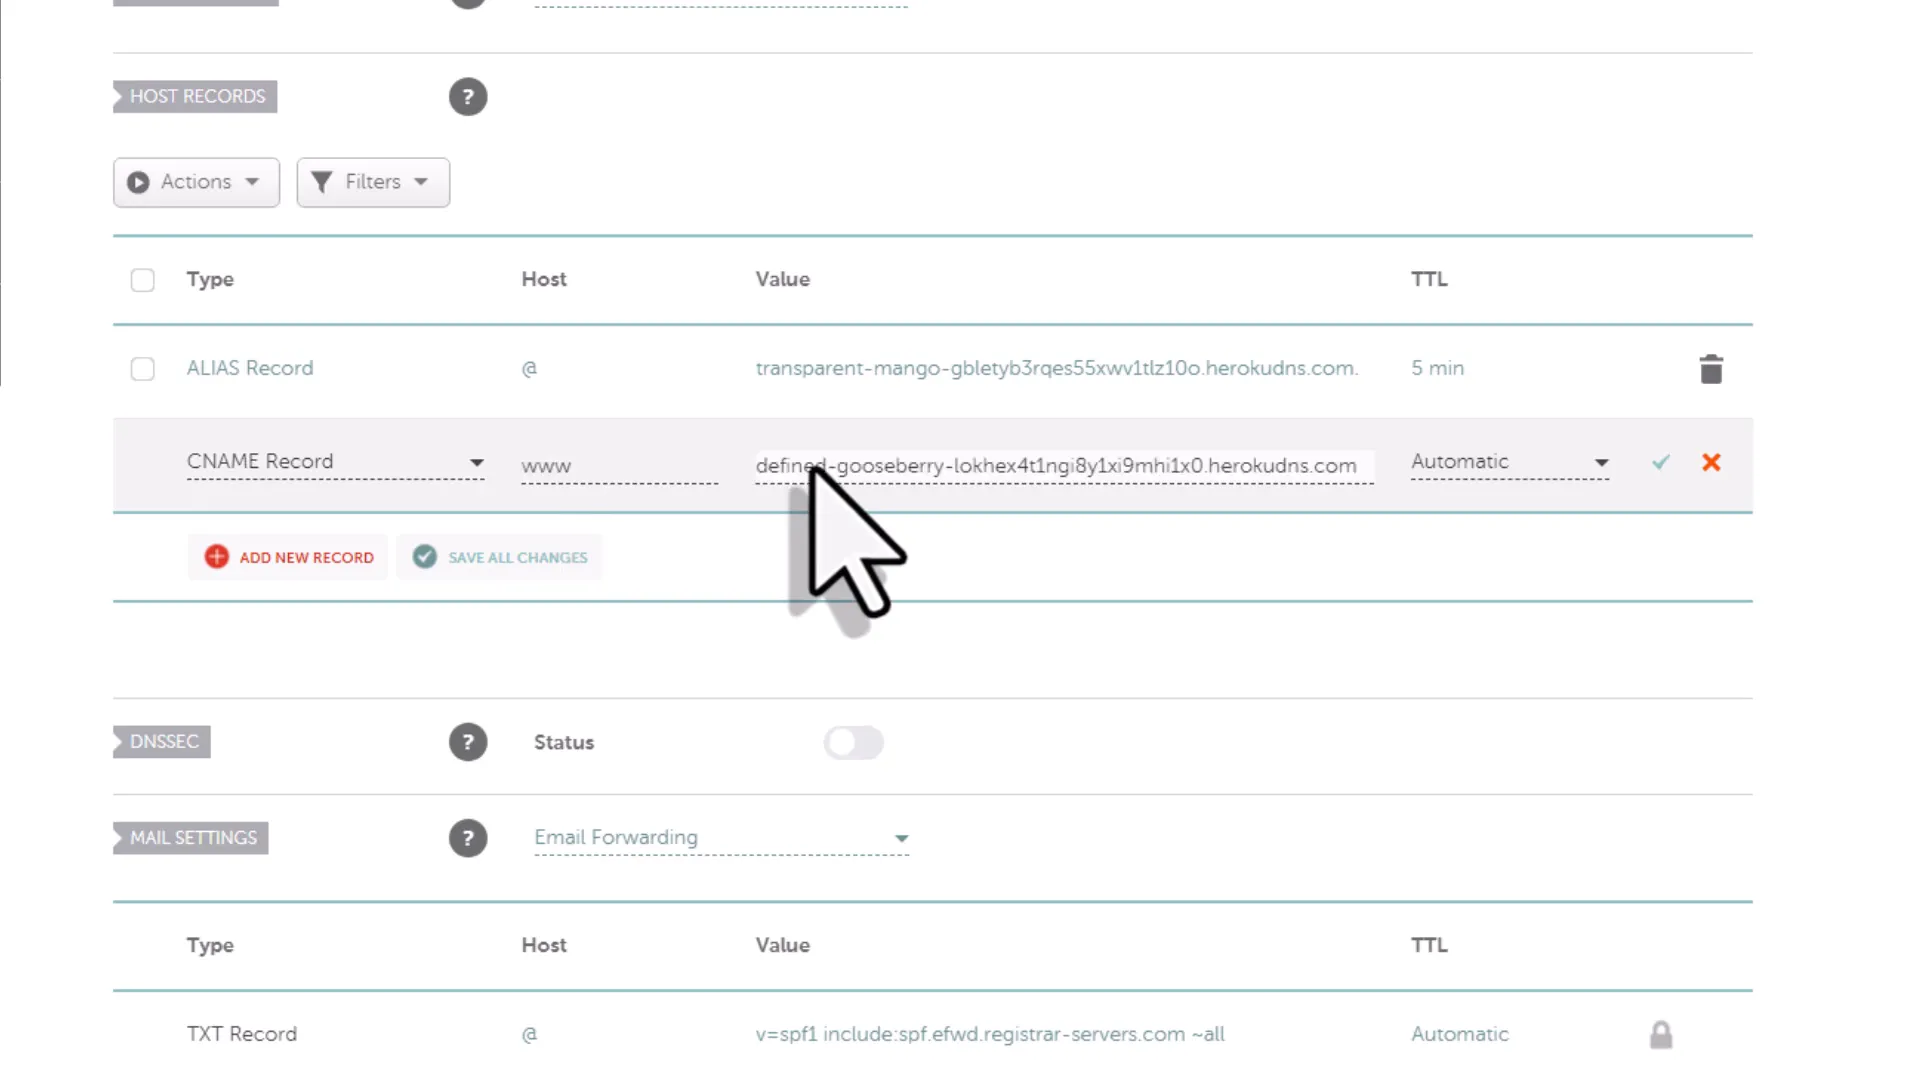Screen dimensions: 1920x1080
Task: Open Host Records help tooltip
Action: pyautogui.click(x=468, y=96)
